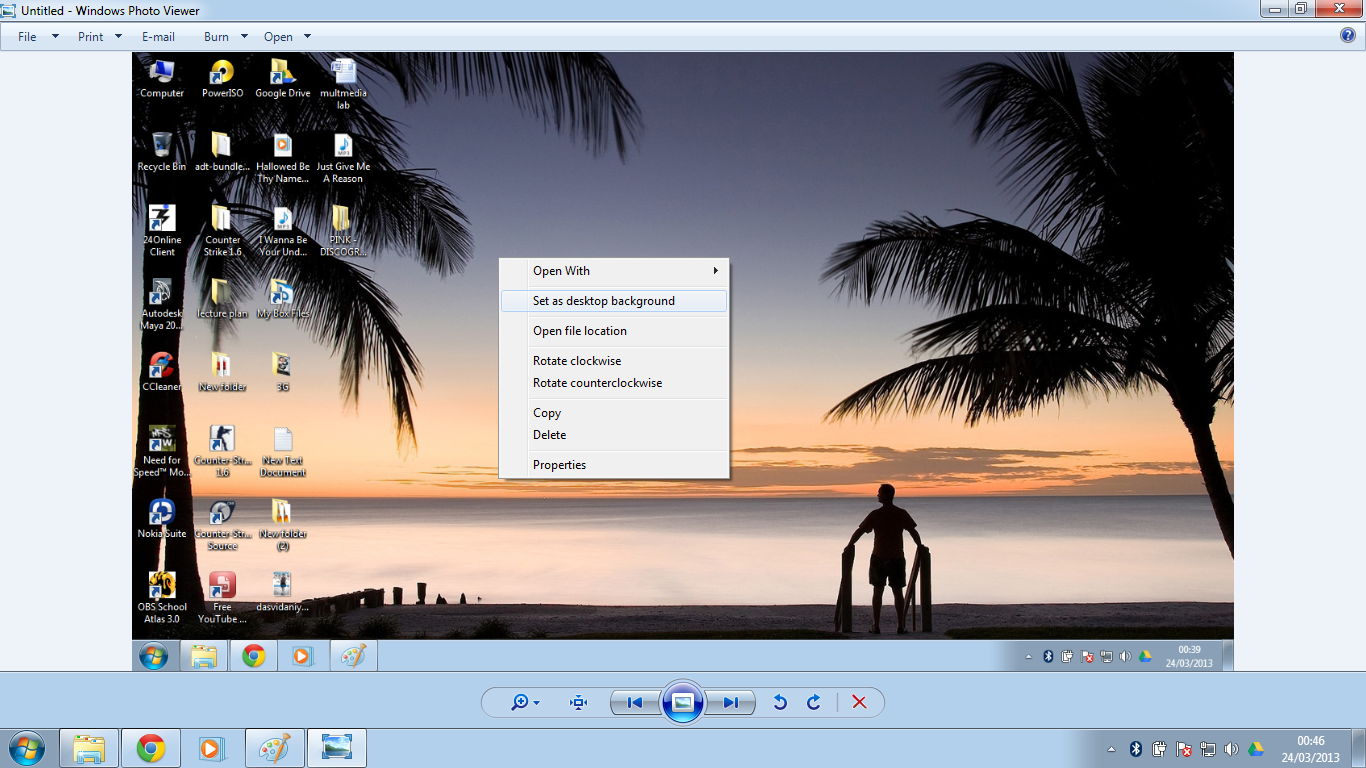Click the Just Give Me A Reason file
1366x768 pixels.
(x=343, y=158)
